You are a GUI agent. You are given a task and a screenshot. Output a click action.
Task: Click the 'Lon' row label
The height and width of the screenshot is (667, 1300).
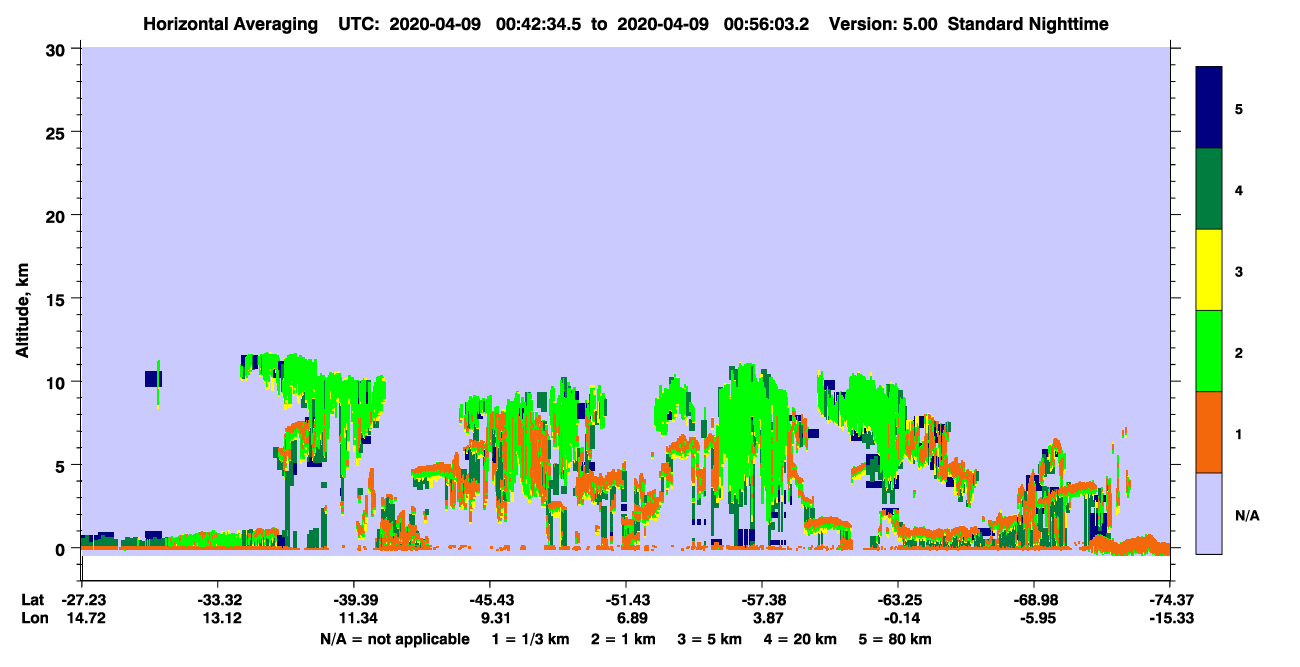click(33, 619)
